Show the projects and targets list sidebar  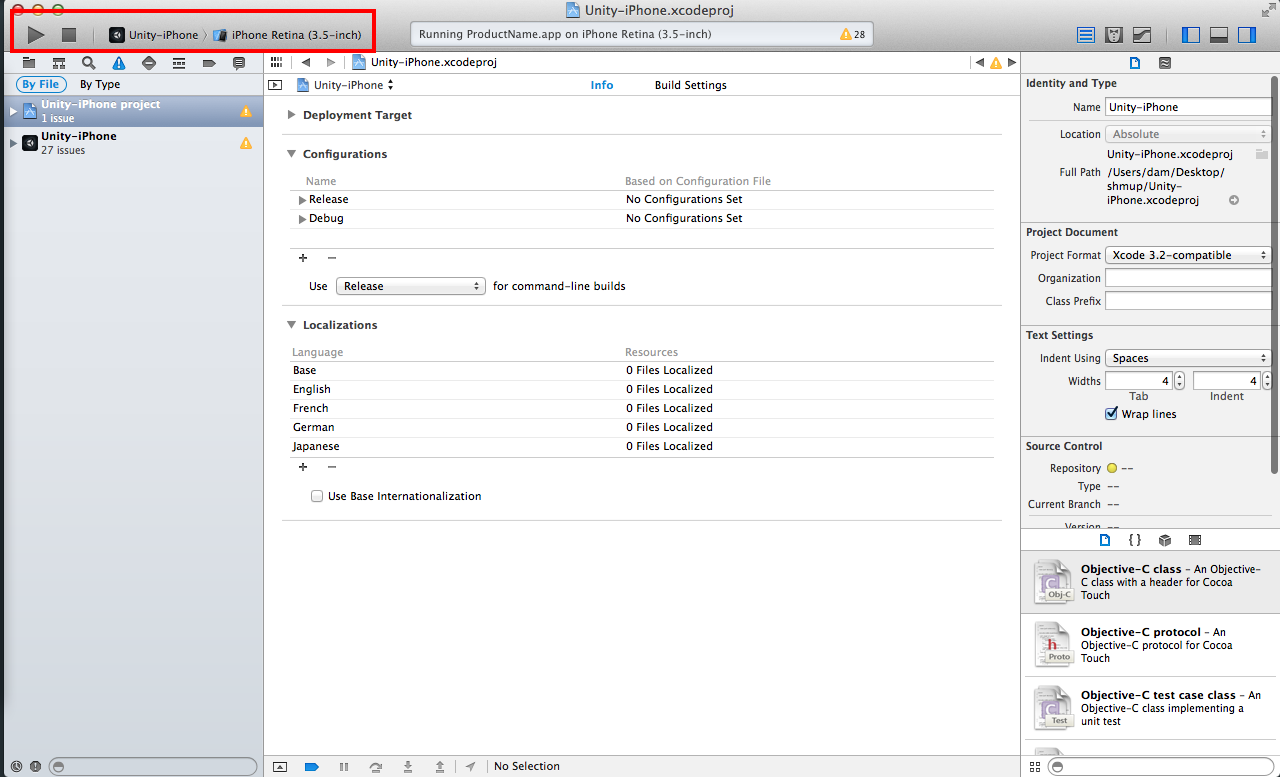[x=275, y=85]
